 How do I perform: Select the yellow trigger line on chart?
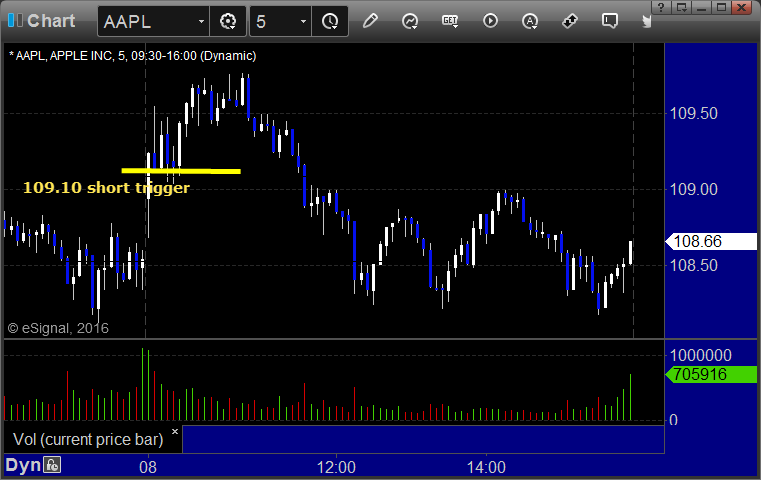pyautogui.click(x=181, y=171)
